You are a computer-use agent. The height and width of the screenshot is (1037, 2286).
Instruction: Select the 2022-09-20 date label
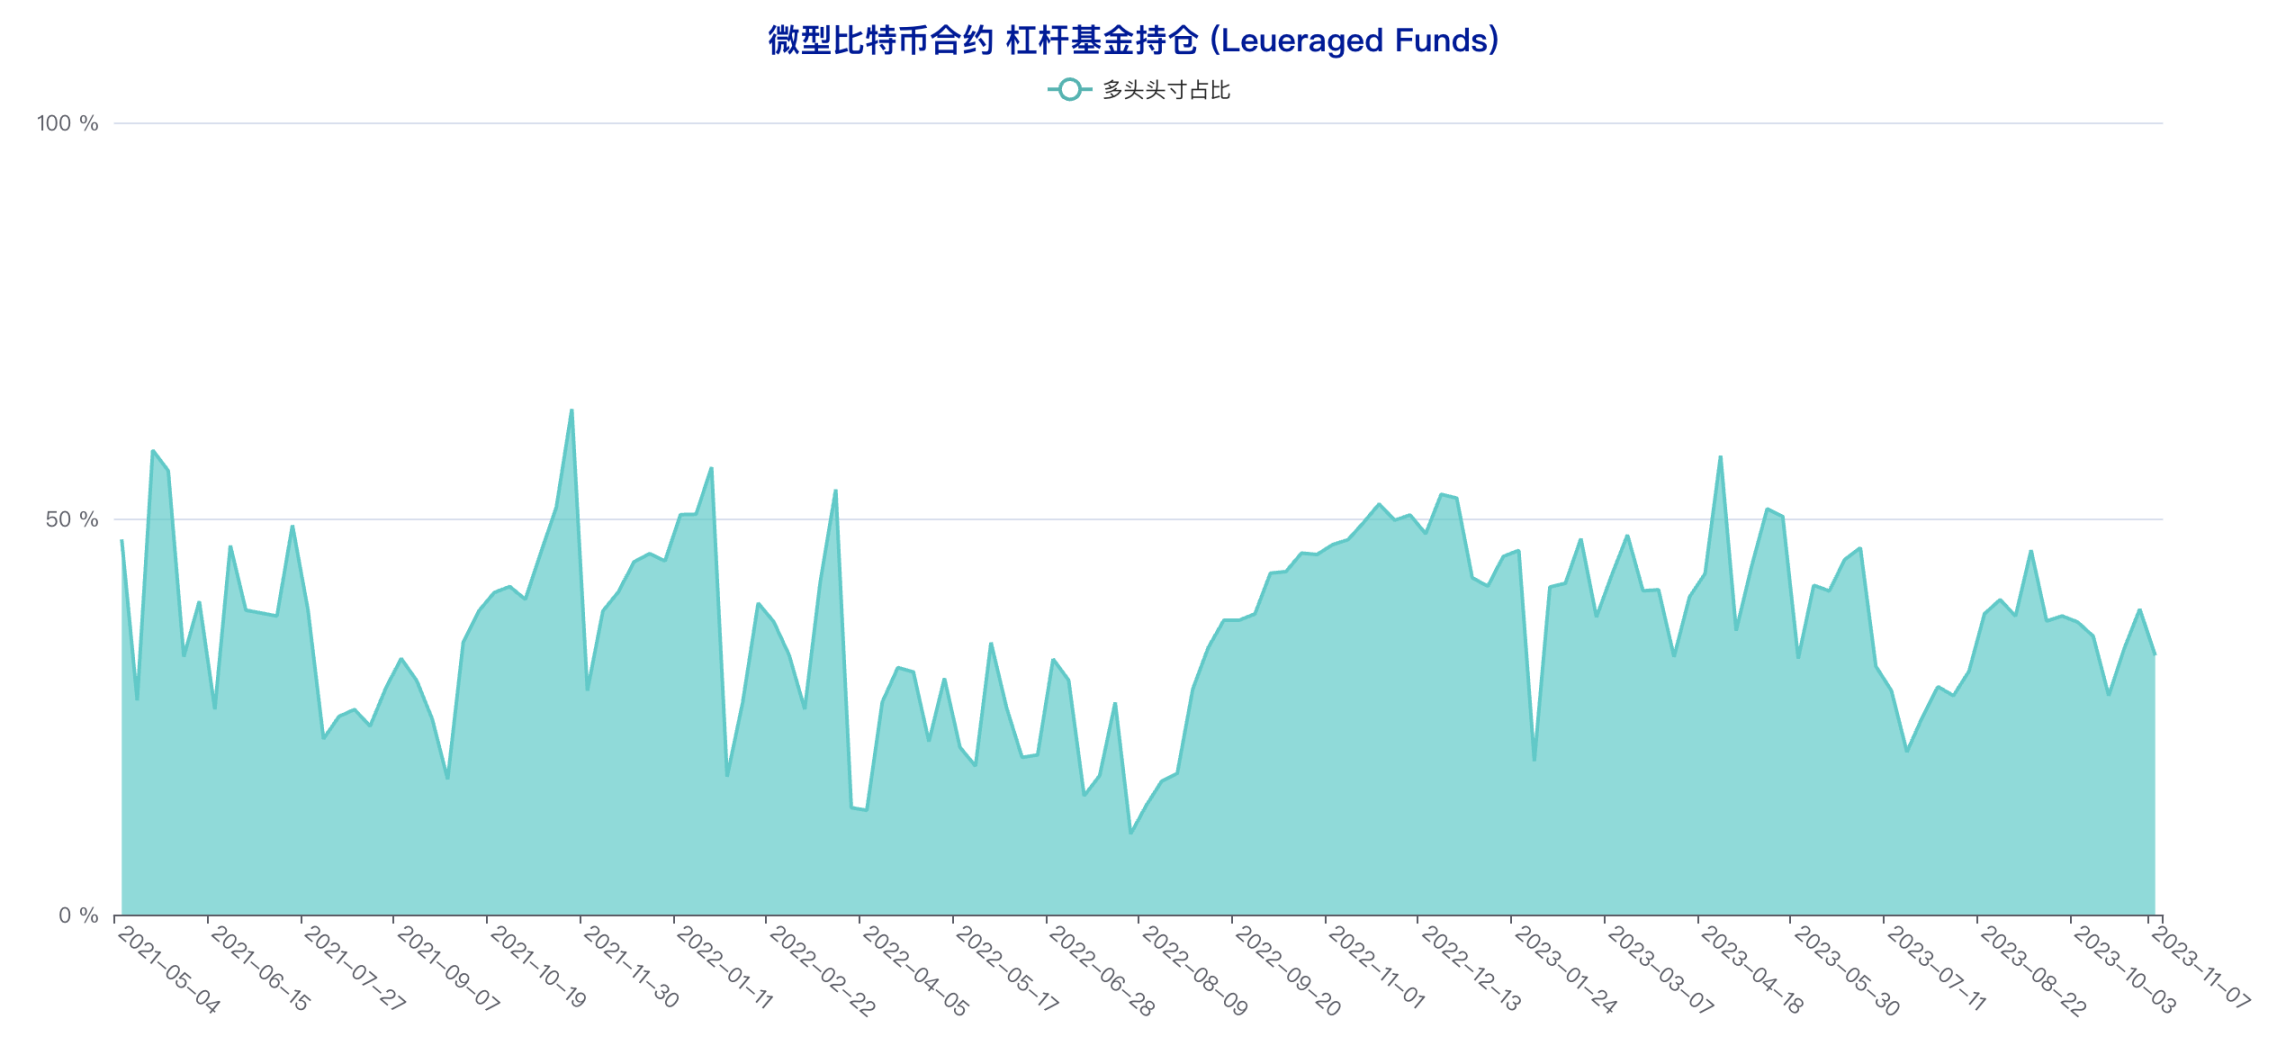pos(1286,970)
